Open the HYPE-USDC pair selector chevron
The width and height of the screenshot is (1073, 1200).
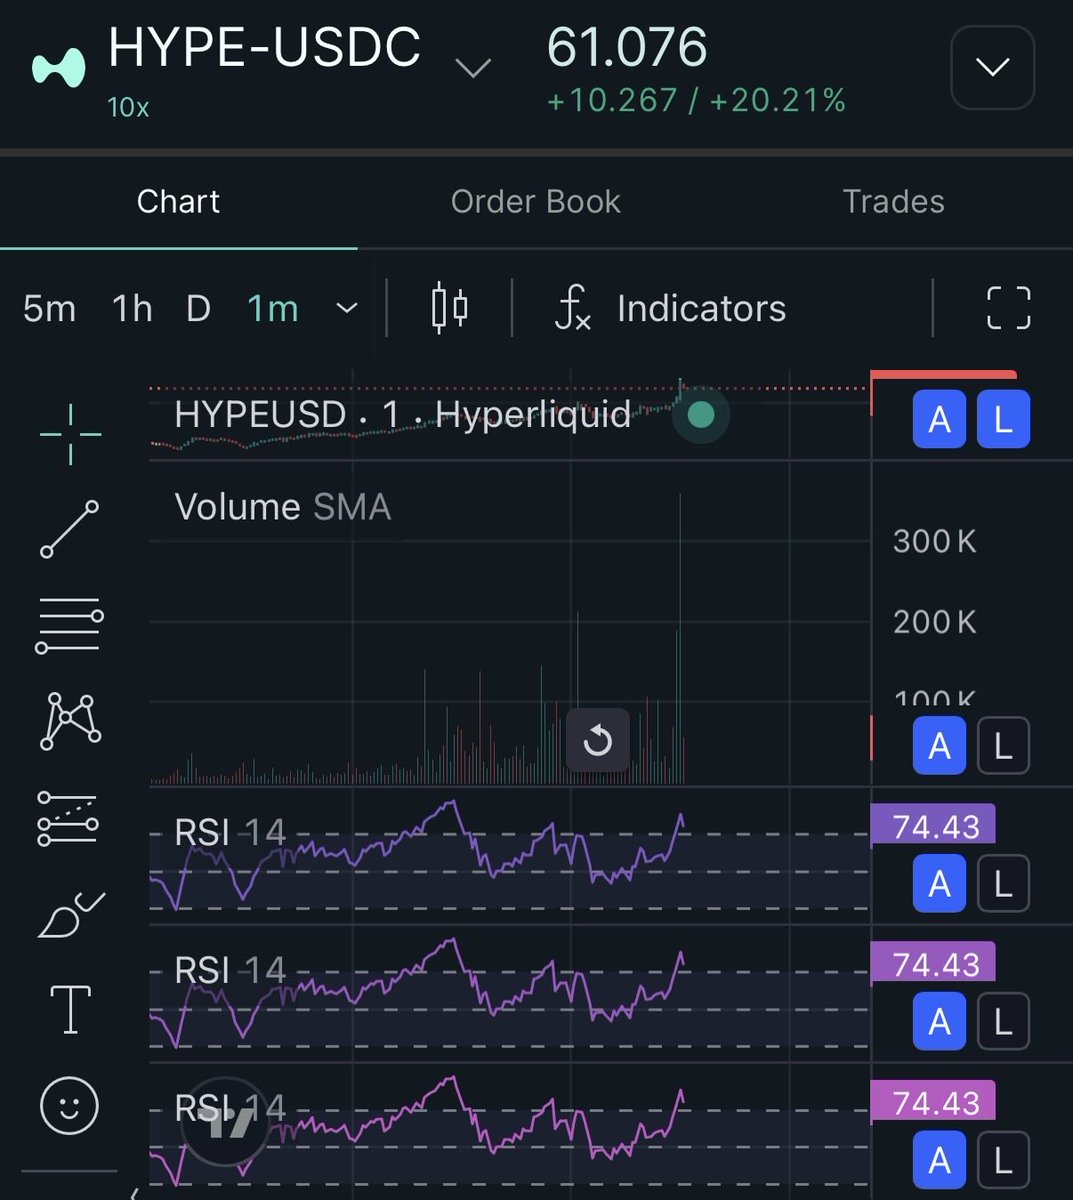click(473, 68)
